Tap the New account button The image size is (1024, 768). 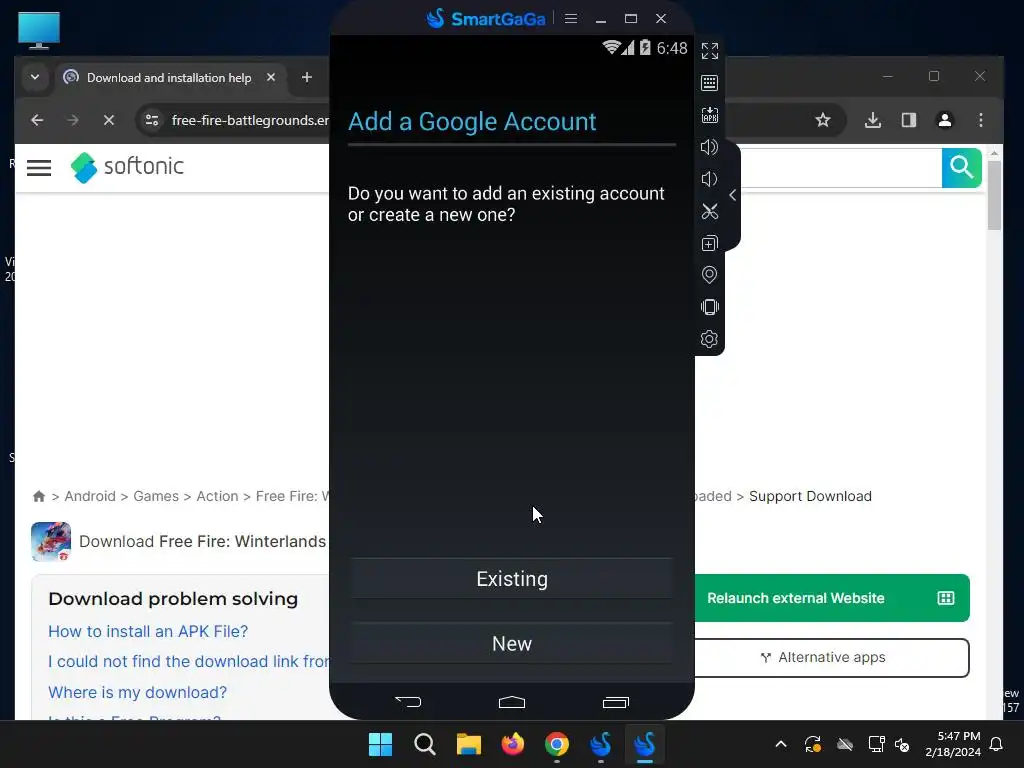coord(512,643)
